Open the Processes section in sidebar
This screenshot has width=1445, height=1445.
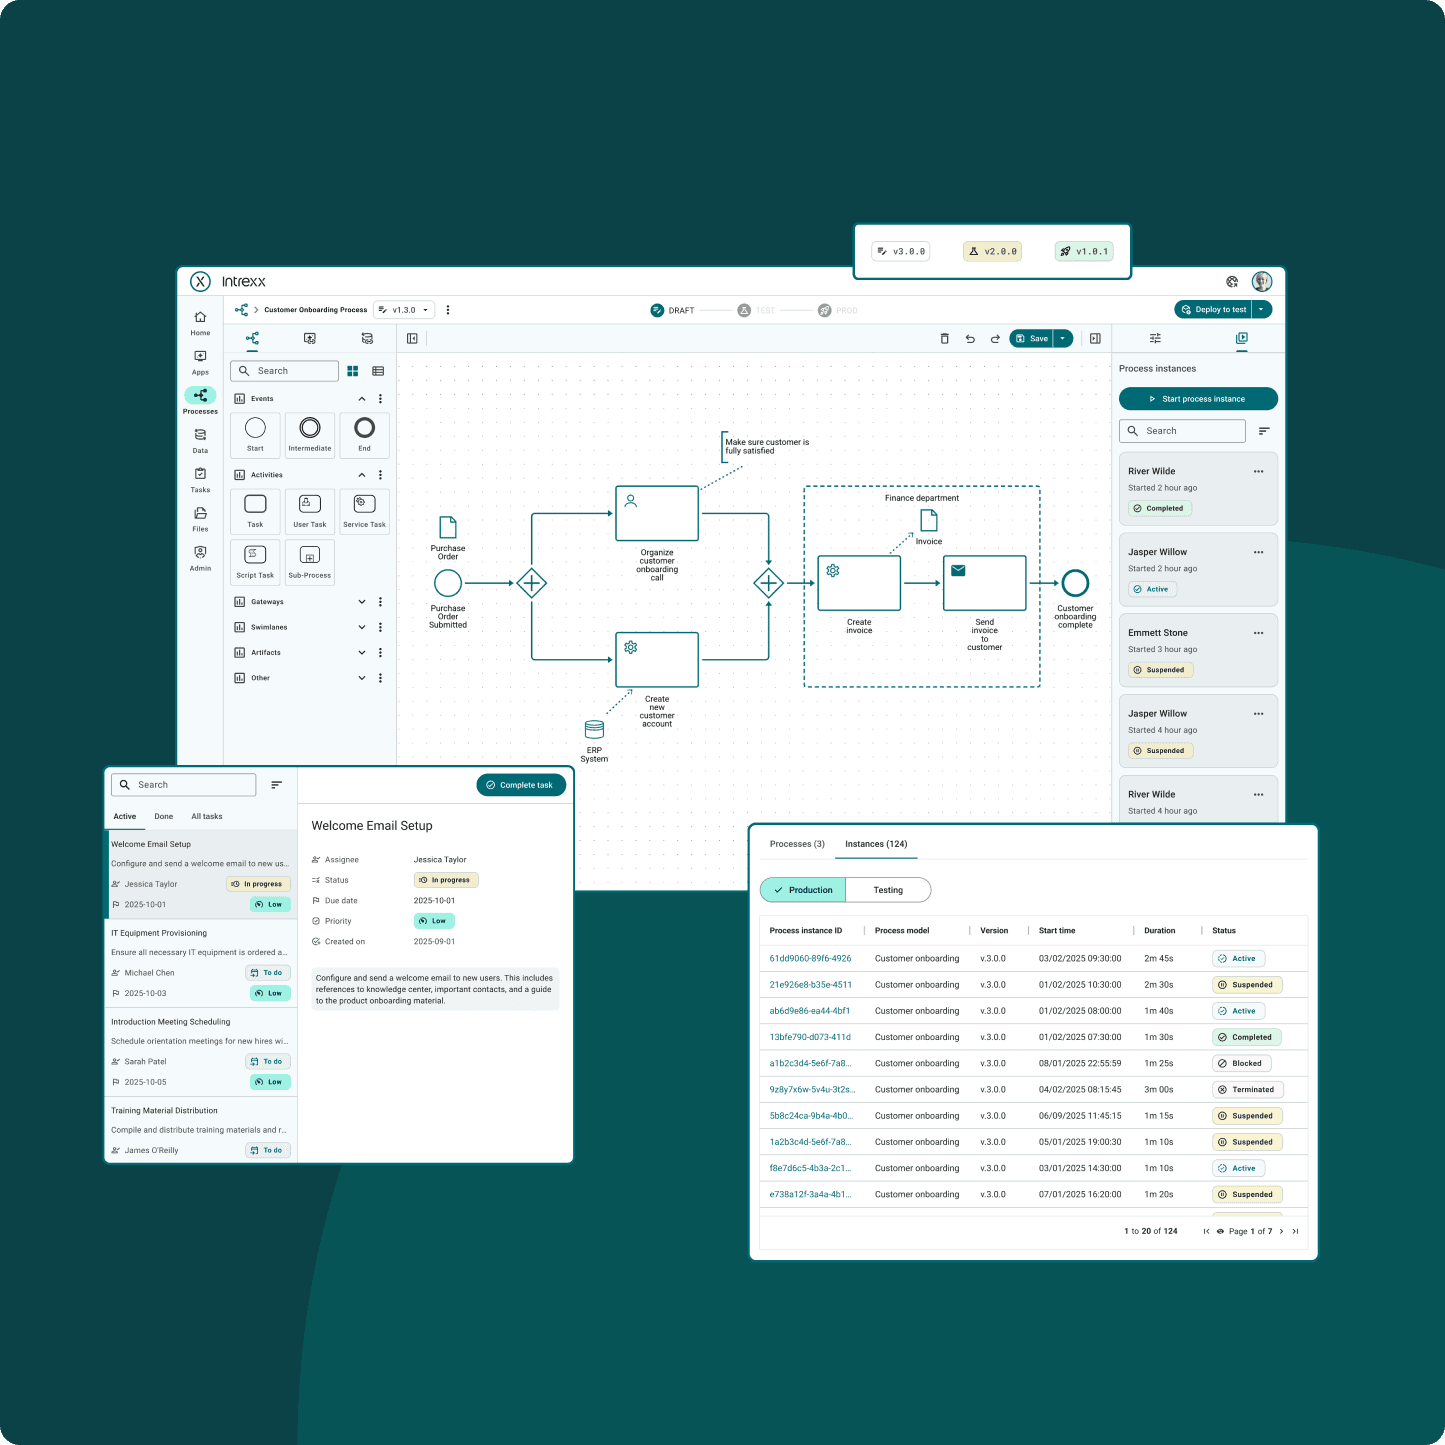(x=200, y=399)
